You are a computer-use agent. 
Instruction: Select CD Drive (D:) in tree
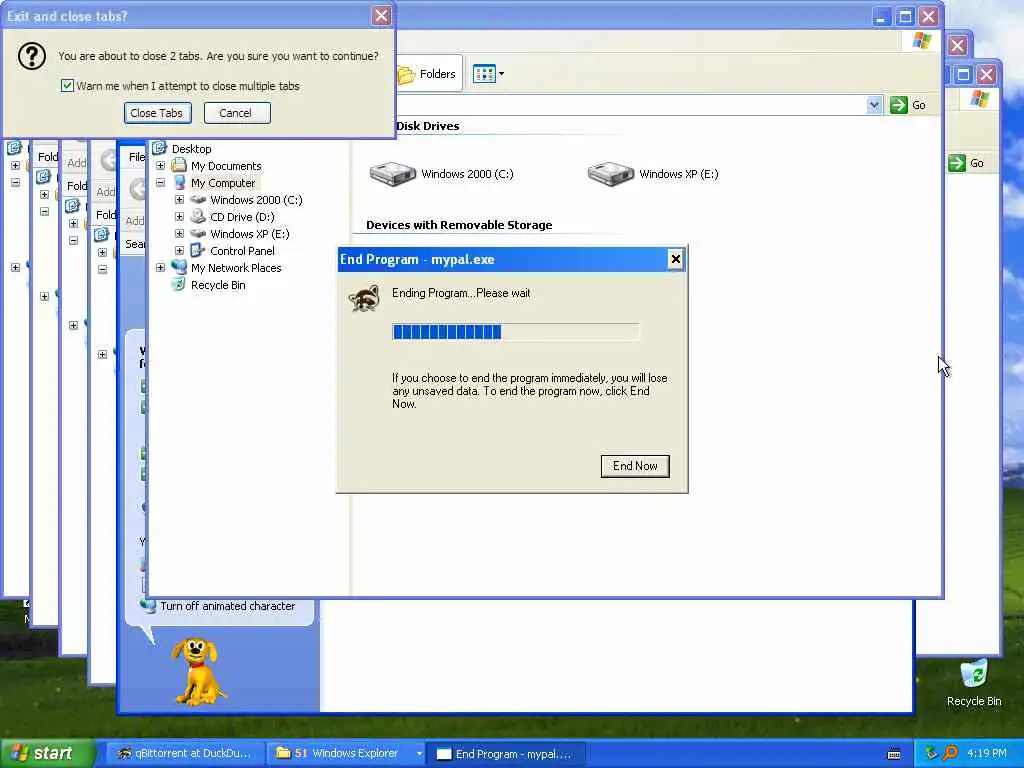[x=242, y=217]
